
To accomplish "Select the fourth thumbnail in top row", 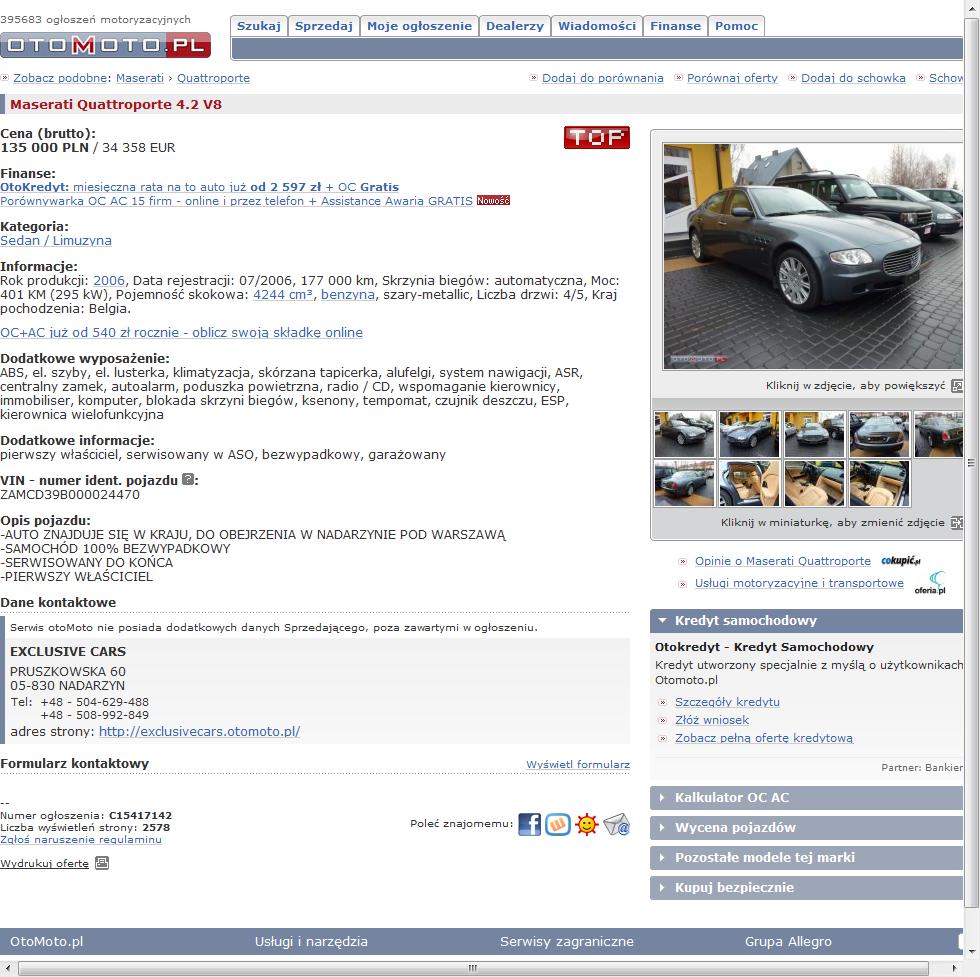I will (x=879, y=434).
